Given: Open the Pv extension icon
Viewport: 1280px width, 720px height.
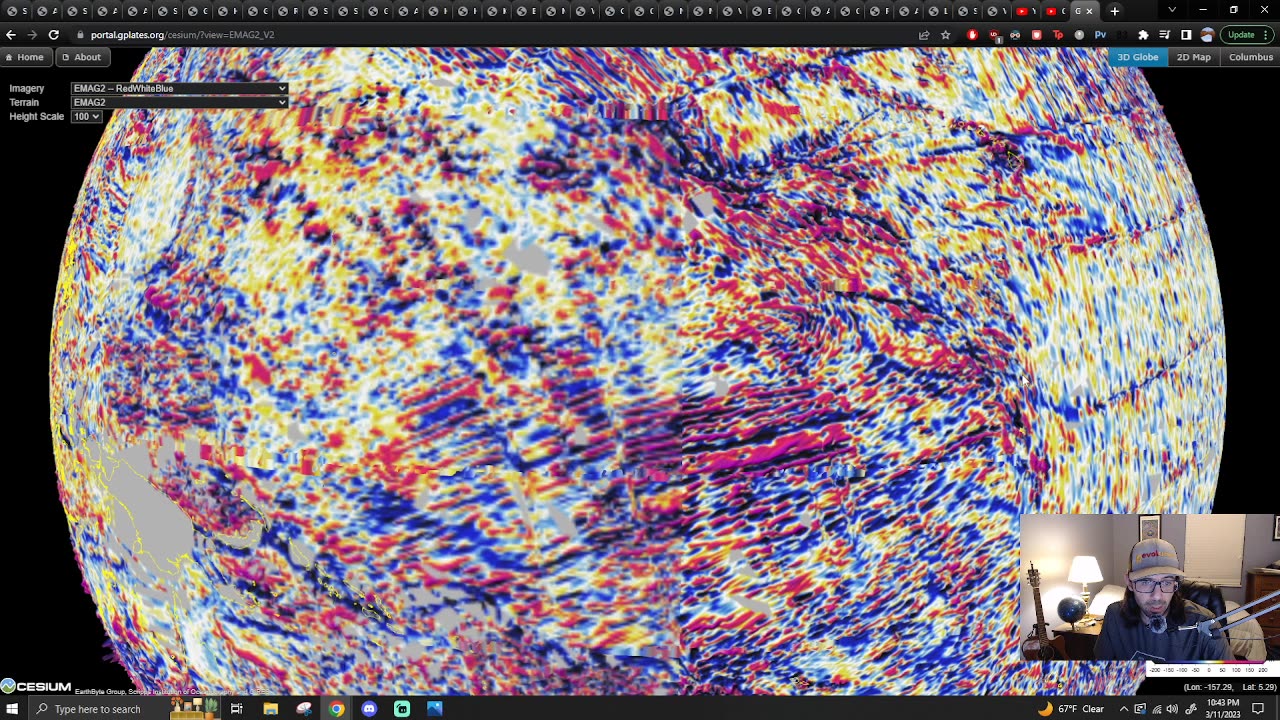Looking at the screenshot, I should click(1100, 35).
